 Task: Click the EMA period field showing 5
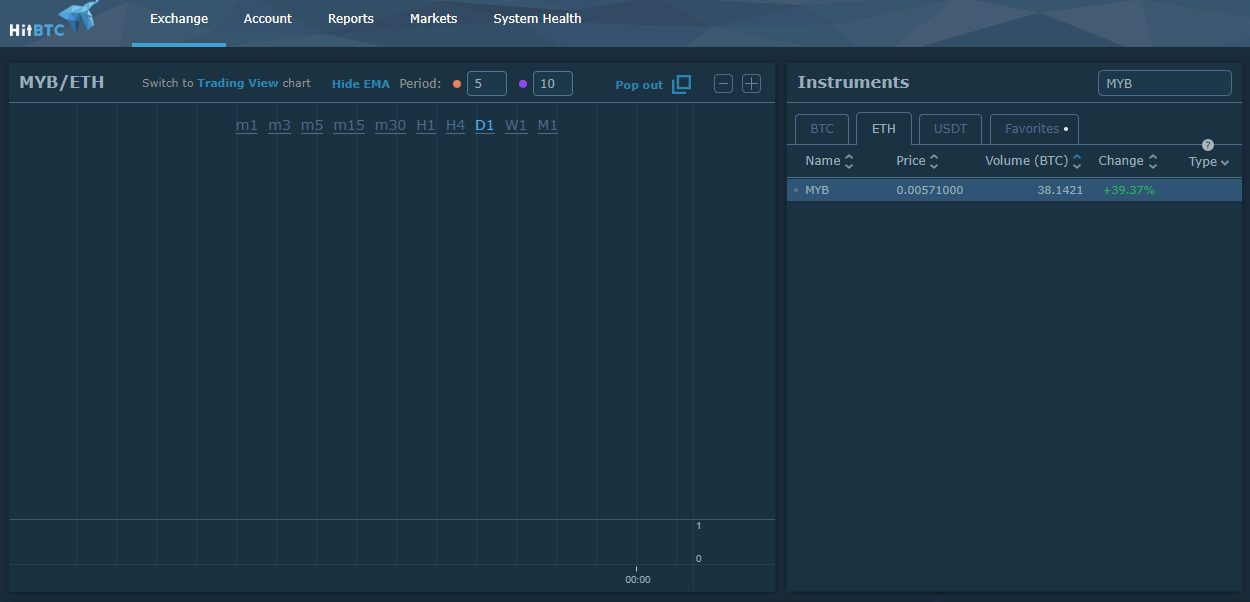click(x=487, y=84)
